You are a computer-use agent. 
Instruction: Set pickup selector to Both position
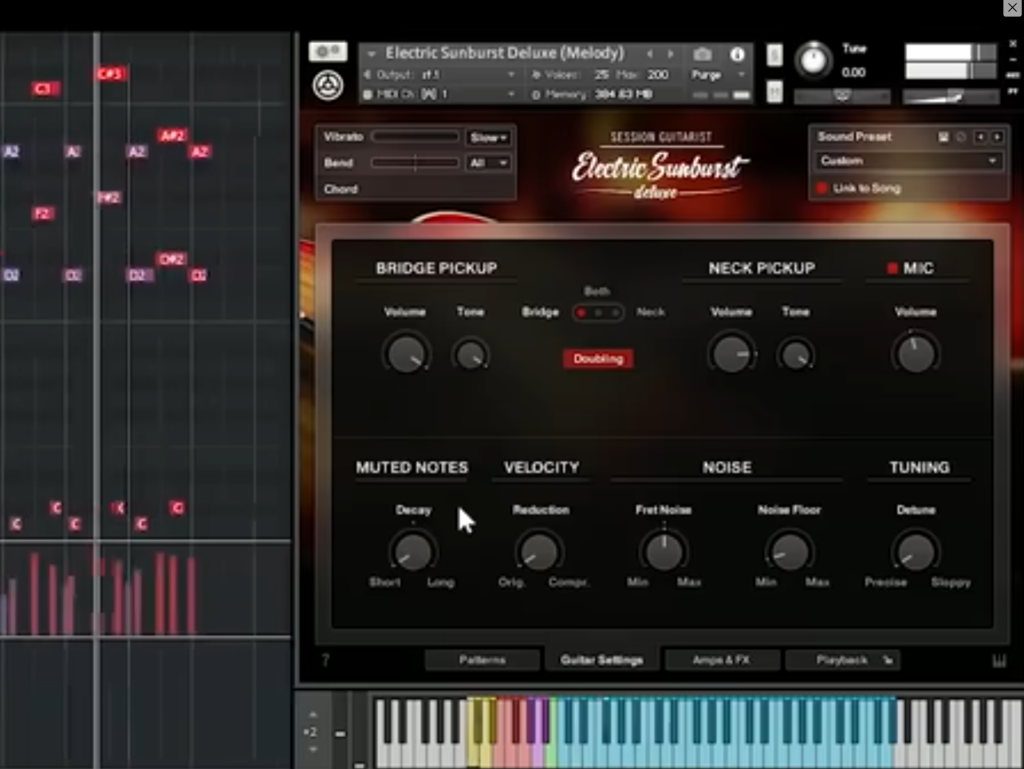[x=598, y=313]
